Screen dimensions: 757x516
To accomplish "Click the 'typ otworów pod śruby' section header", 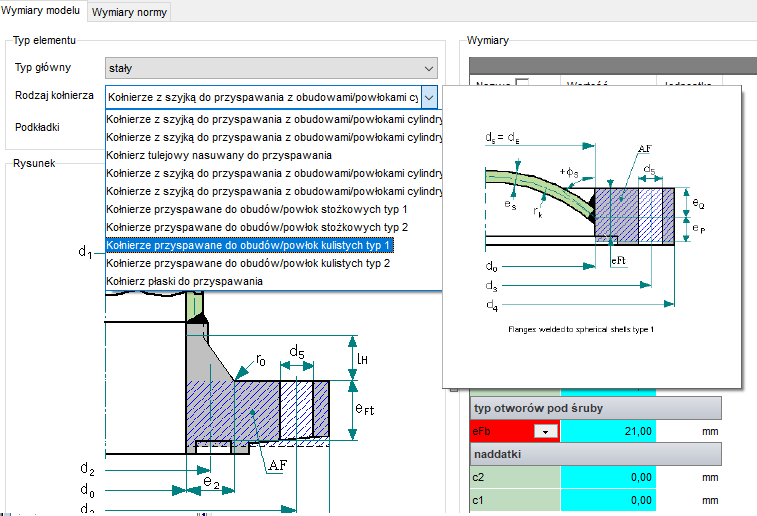I will click(x=595, y=408).
